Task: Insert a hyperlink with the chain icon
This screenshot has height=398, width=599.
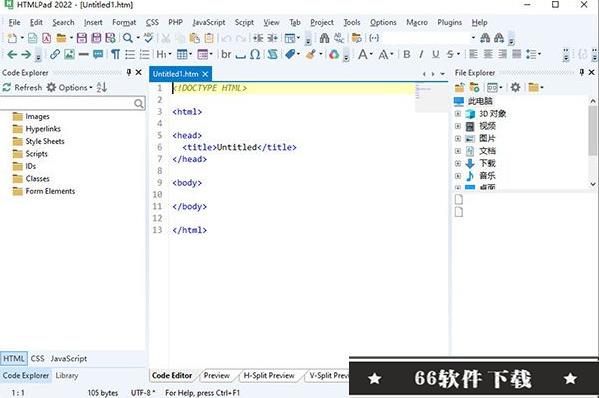Action: (55, 54)
